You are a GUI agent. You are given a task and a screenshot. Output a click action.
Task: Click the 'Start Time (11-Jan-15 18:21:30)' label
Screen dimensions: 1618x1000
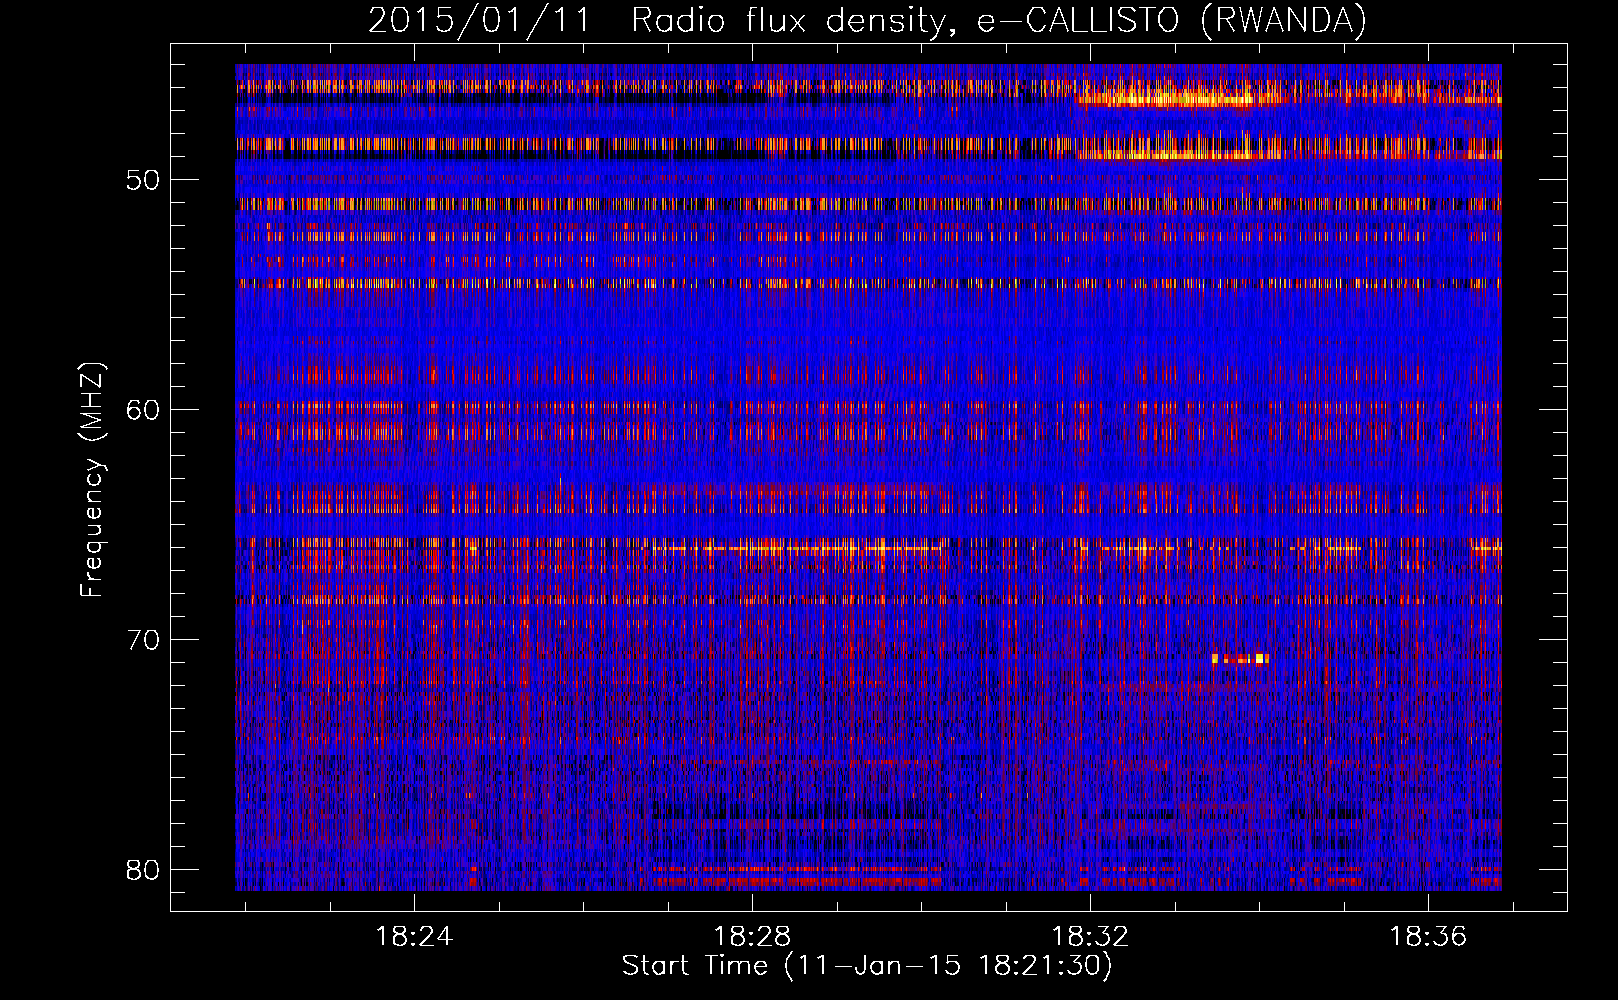pyautogui.click(x=867, y=966)
